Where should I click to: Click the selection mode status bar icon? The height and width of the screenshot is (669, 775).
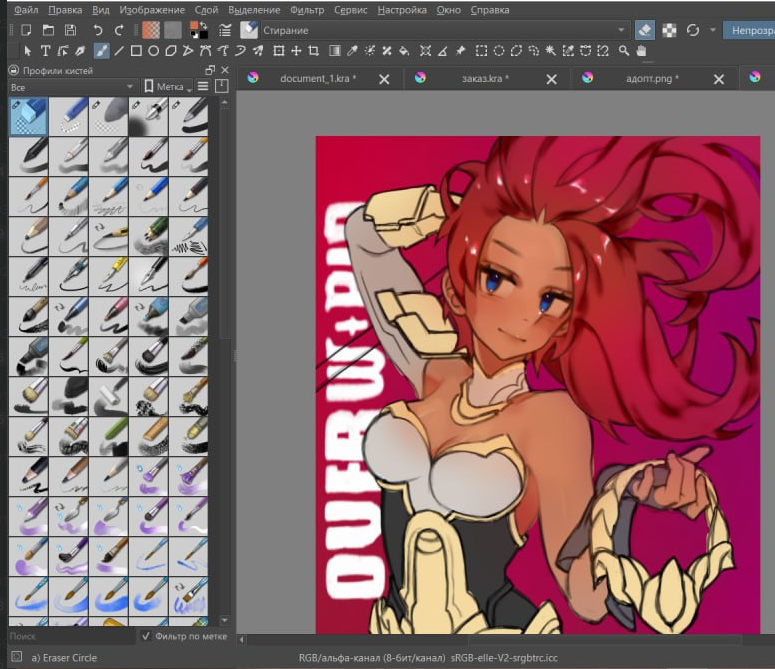(x=16, y=657)
